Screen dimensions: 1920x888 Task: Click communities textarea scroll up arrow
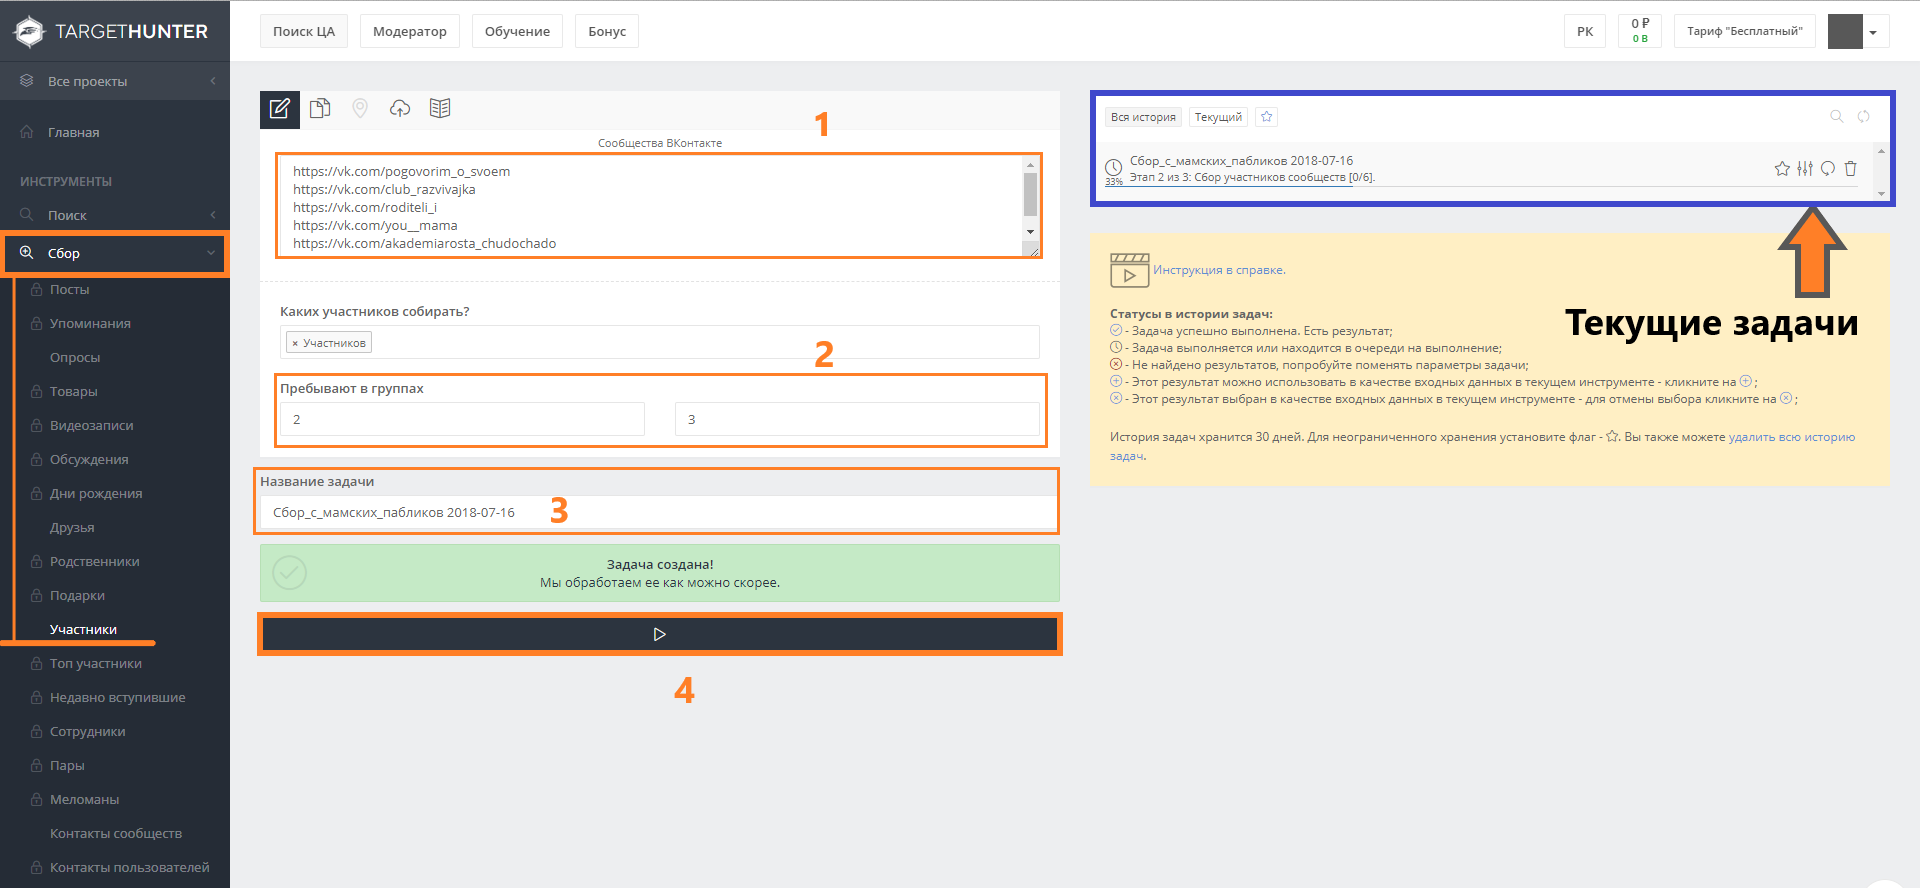[x=1030, y=165]
